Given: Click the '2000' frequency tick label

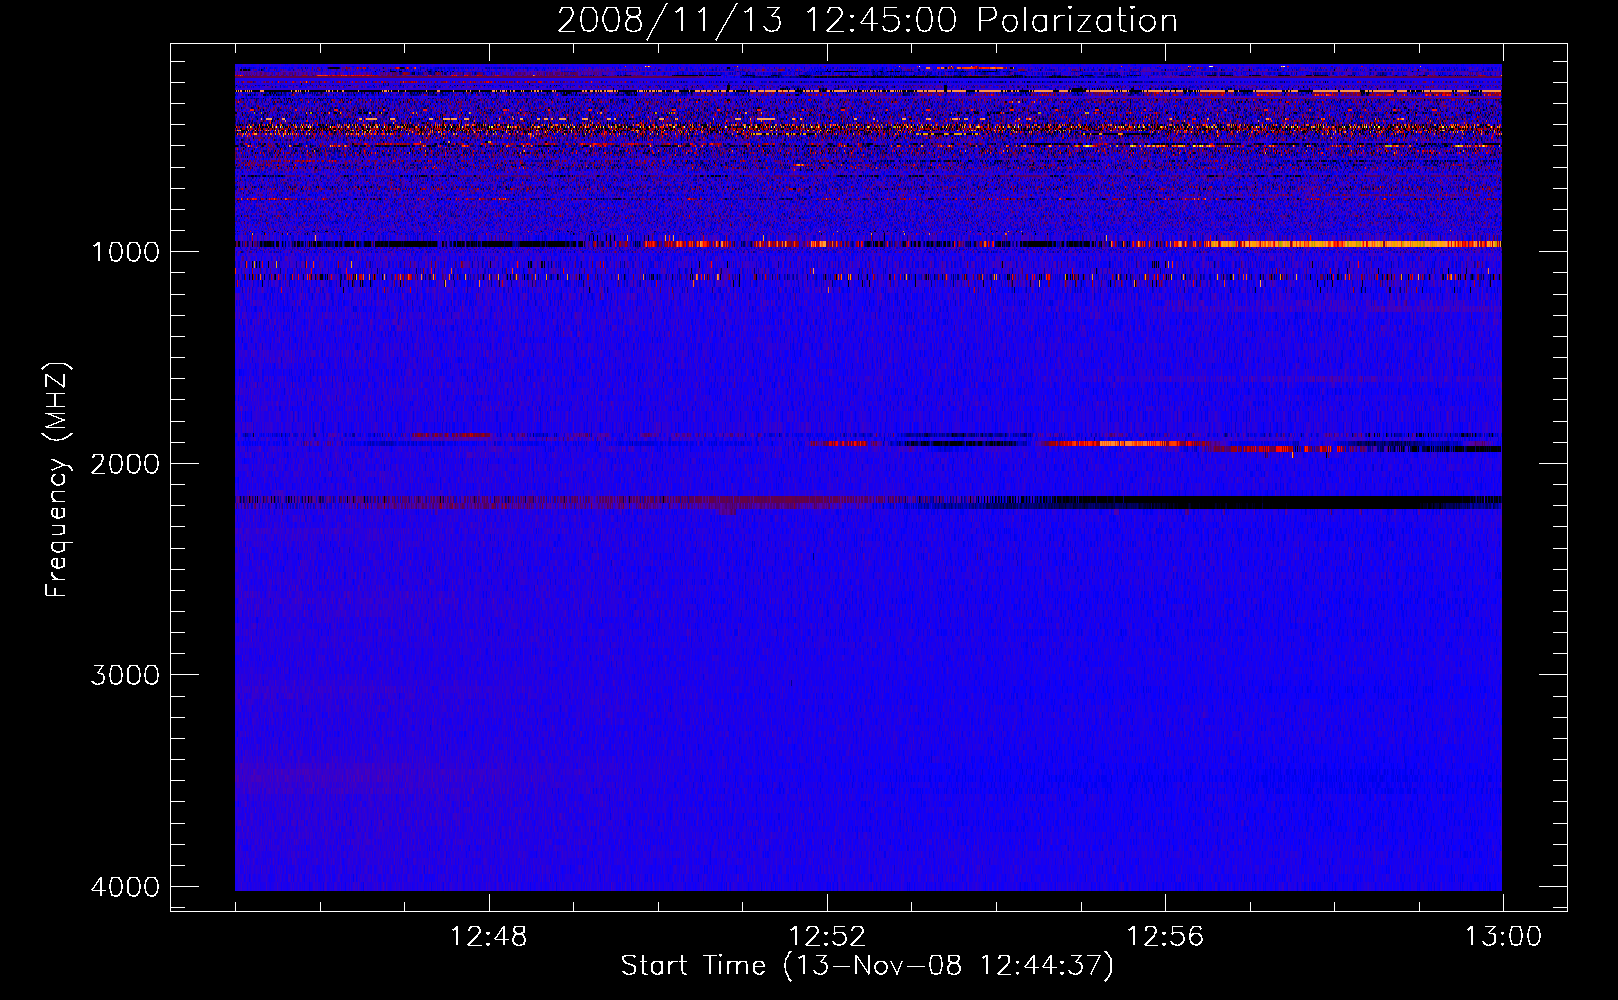Looking at the screenshot, I should coord(125,463).
